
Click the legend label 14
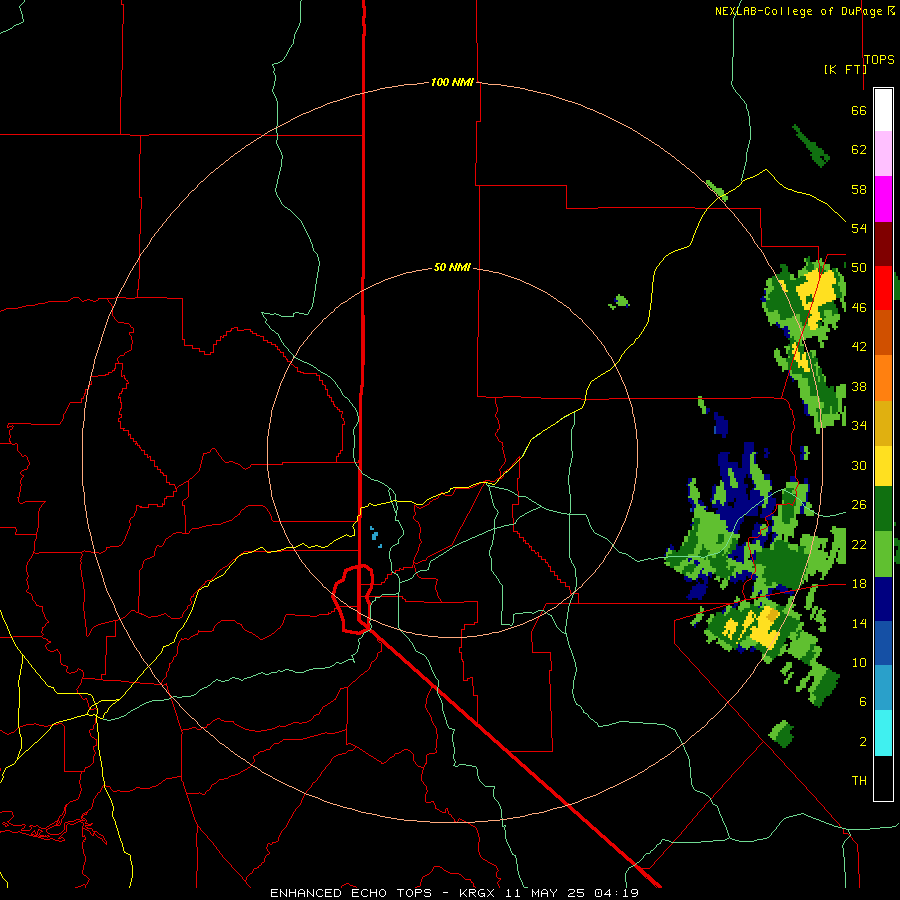point(859,623)
